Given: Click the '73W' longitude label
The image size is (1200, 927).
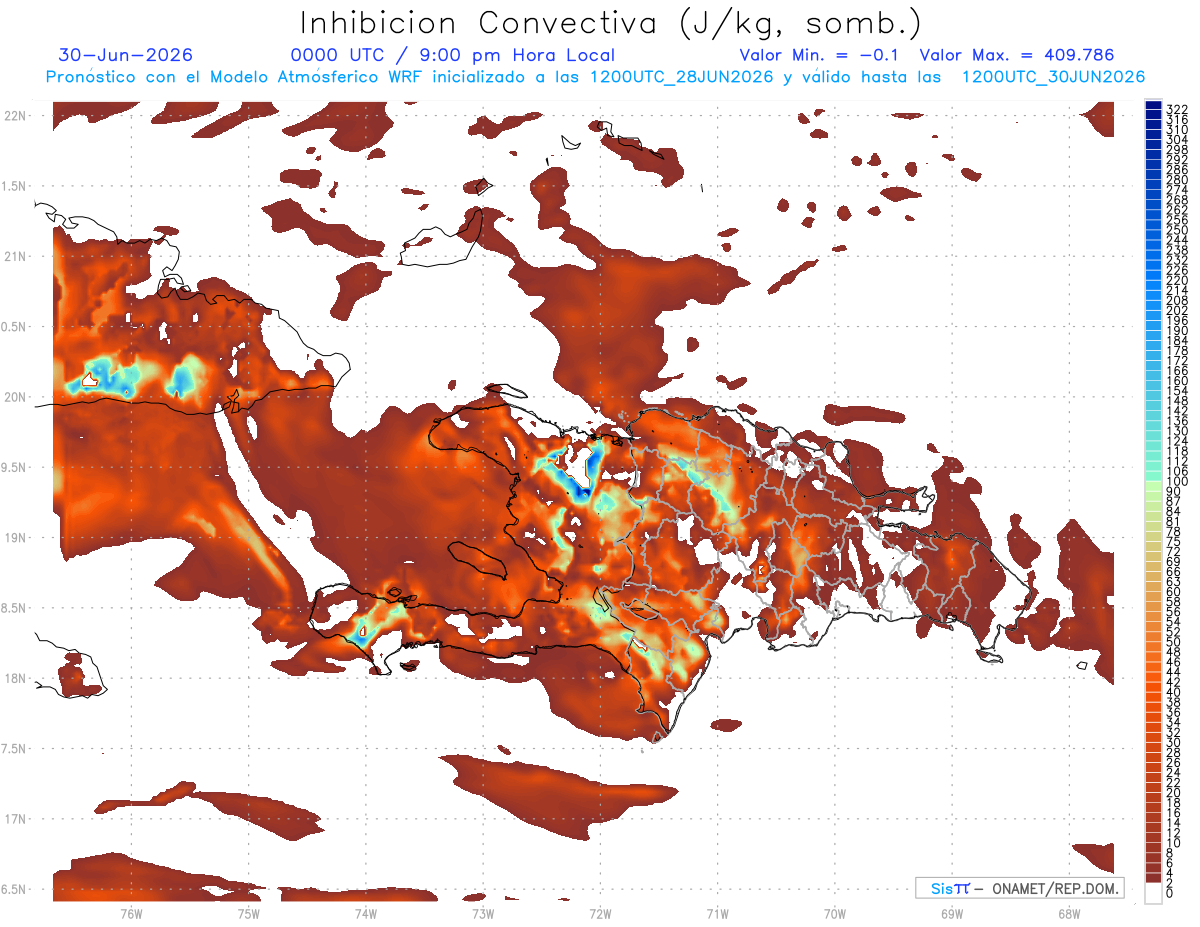Looking at the screenshot, I should (x=483, y=913).
